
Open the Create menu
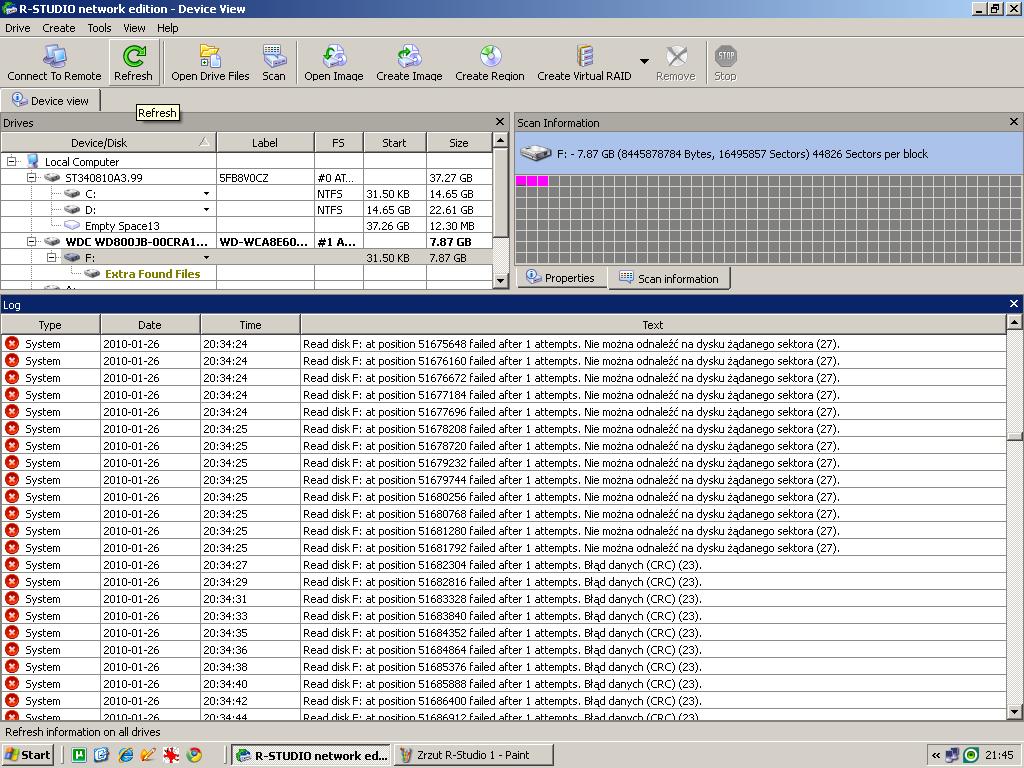tap(59, 28)
